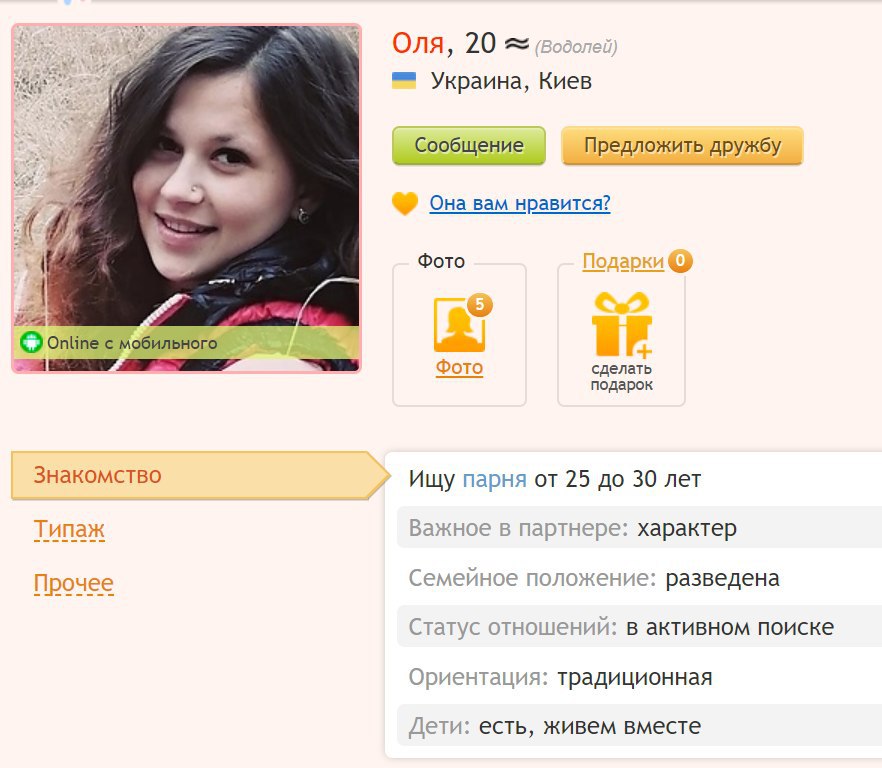Switch to the Прочее tab
This screenshot has height=768, width=882.
[74, 583]
